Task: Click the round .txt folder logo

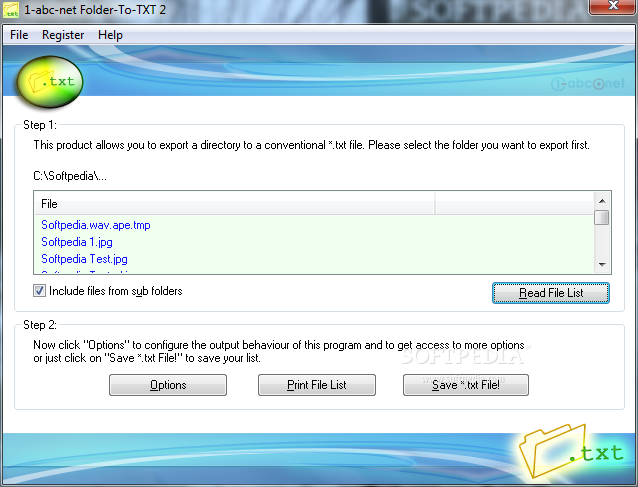Action: pyautogui.click(x=50, y=82)
